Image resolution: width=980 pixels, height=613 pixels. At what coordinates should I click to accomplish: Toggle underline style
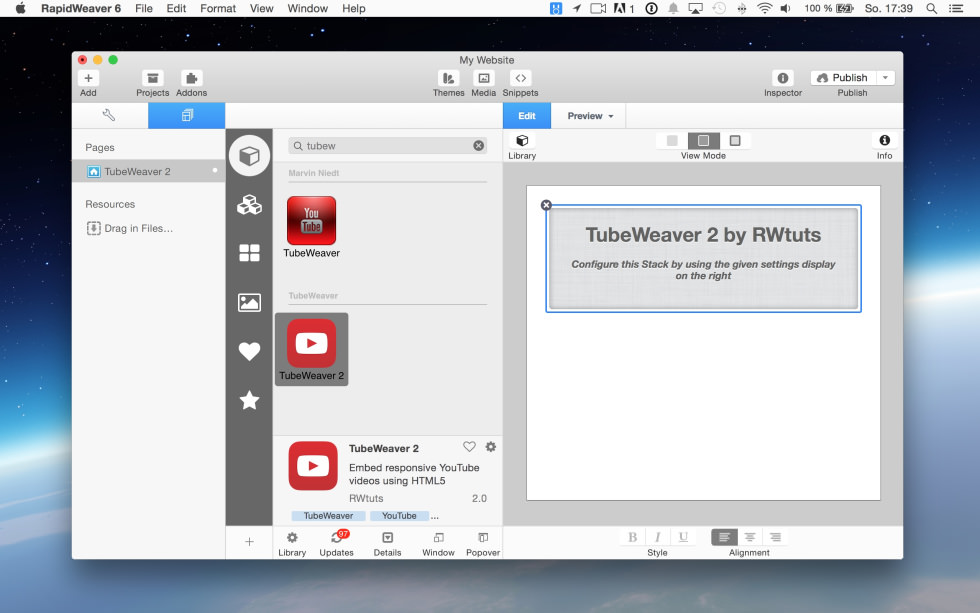683,537
